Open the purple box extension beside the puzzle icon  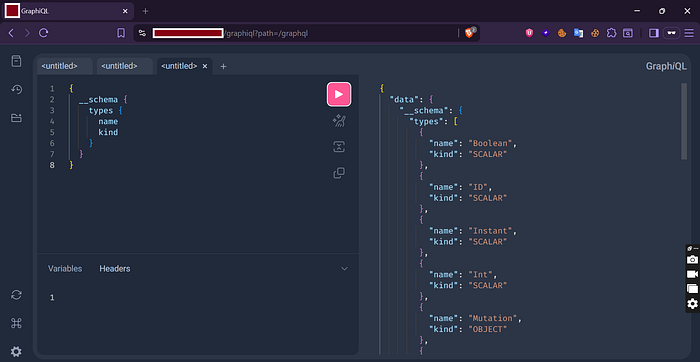[x=628, y=33]
